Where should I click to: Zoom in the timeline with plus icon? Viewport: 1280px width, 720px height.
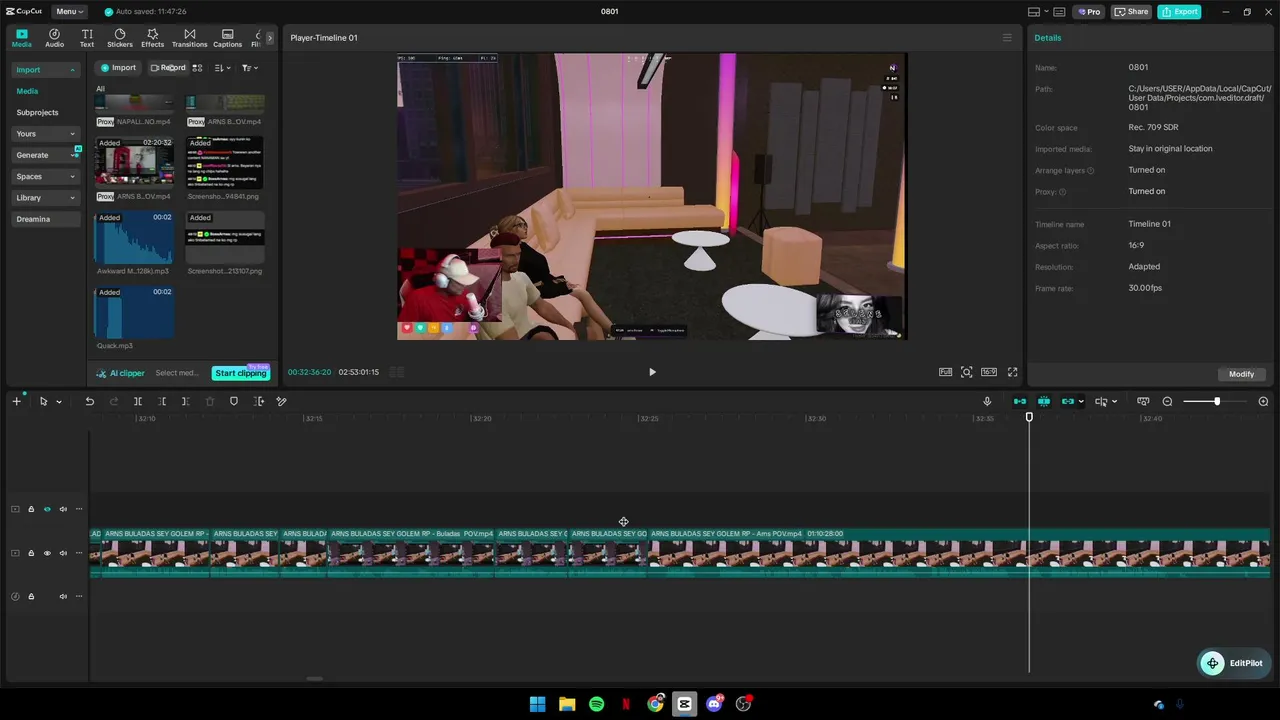click(1263, 401)
